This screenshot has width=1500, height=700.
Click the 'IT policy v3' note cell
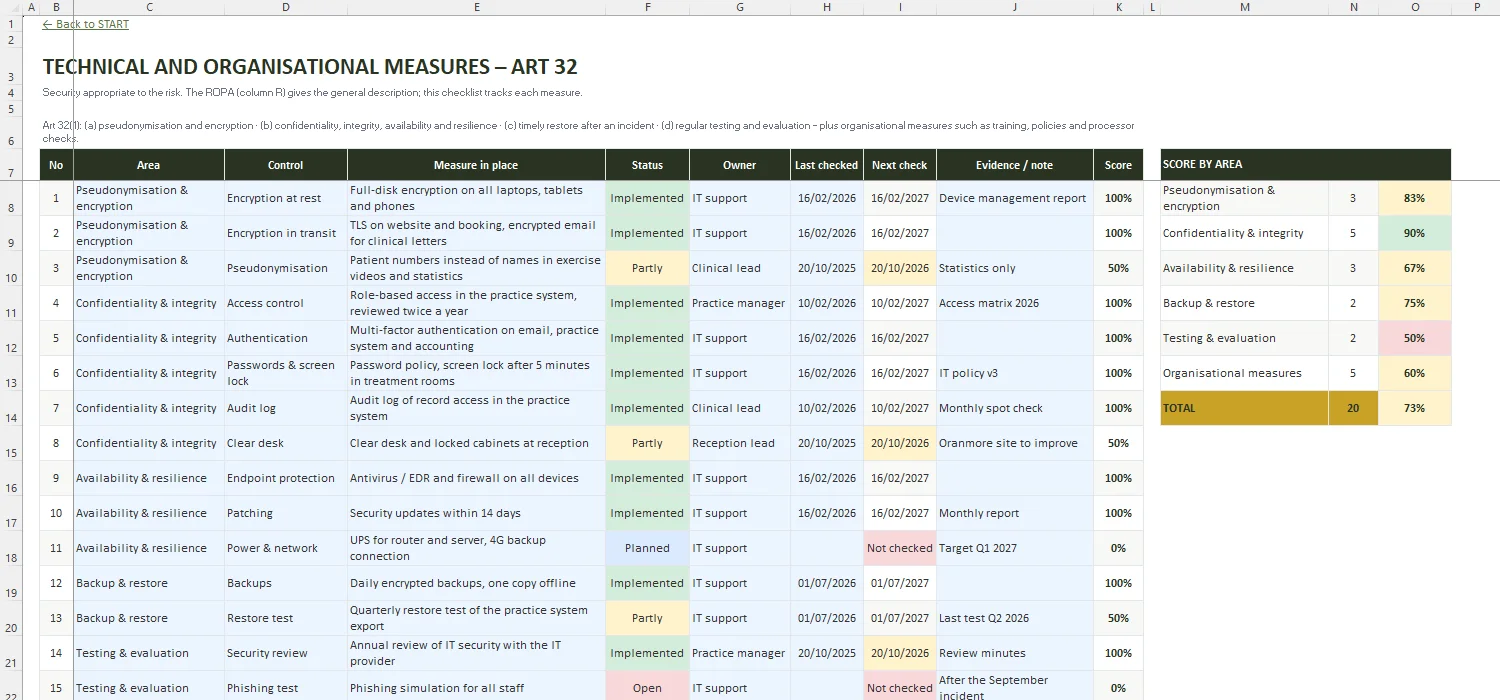[1014, 373]
